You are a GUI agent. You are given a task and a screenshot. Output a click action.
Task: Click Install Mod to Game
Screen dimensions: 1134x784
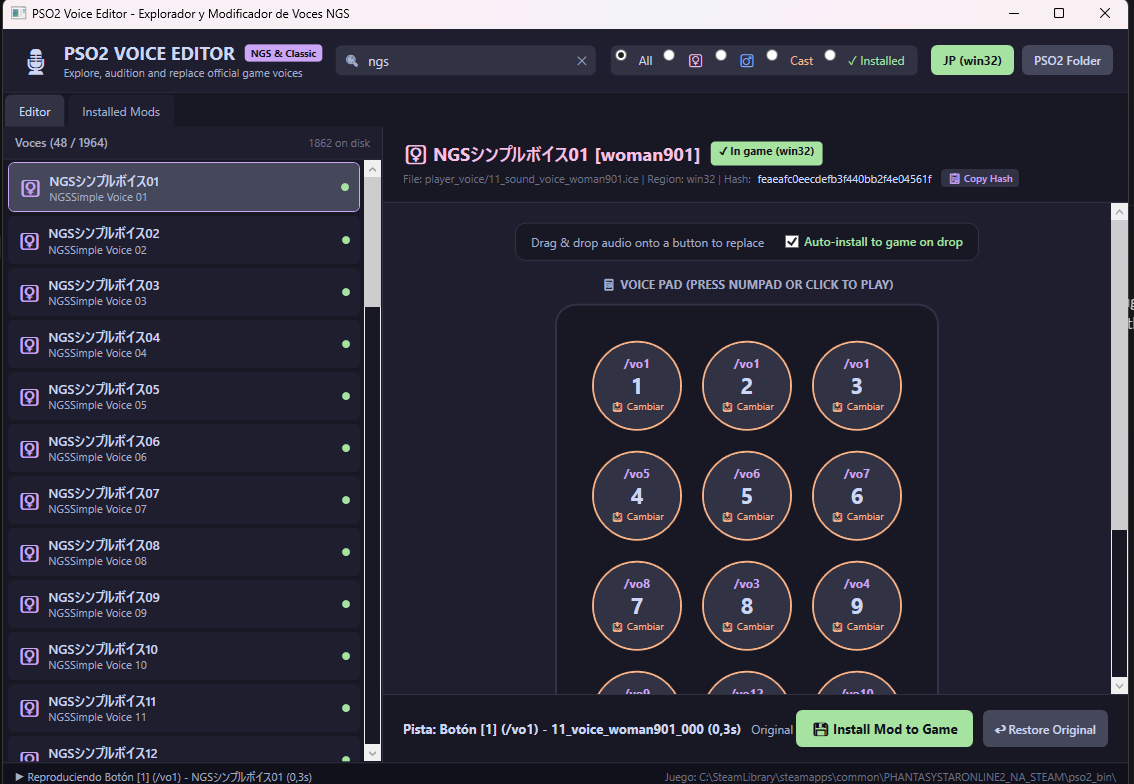(x=884, y=729)
